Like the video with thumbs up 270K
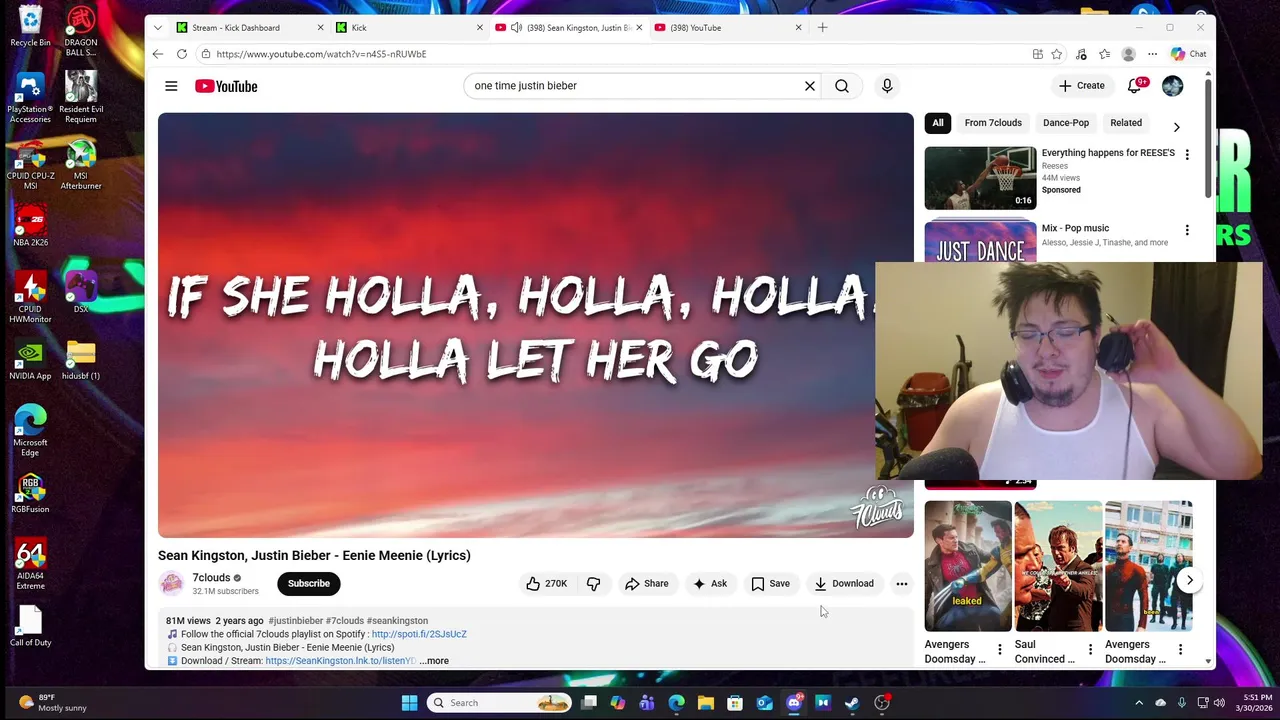 547,584
